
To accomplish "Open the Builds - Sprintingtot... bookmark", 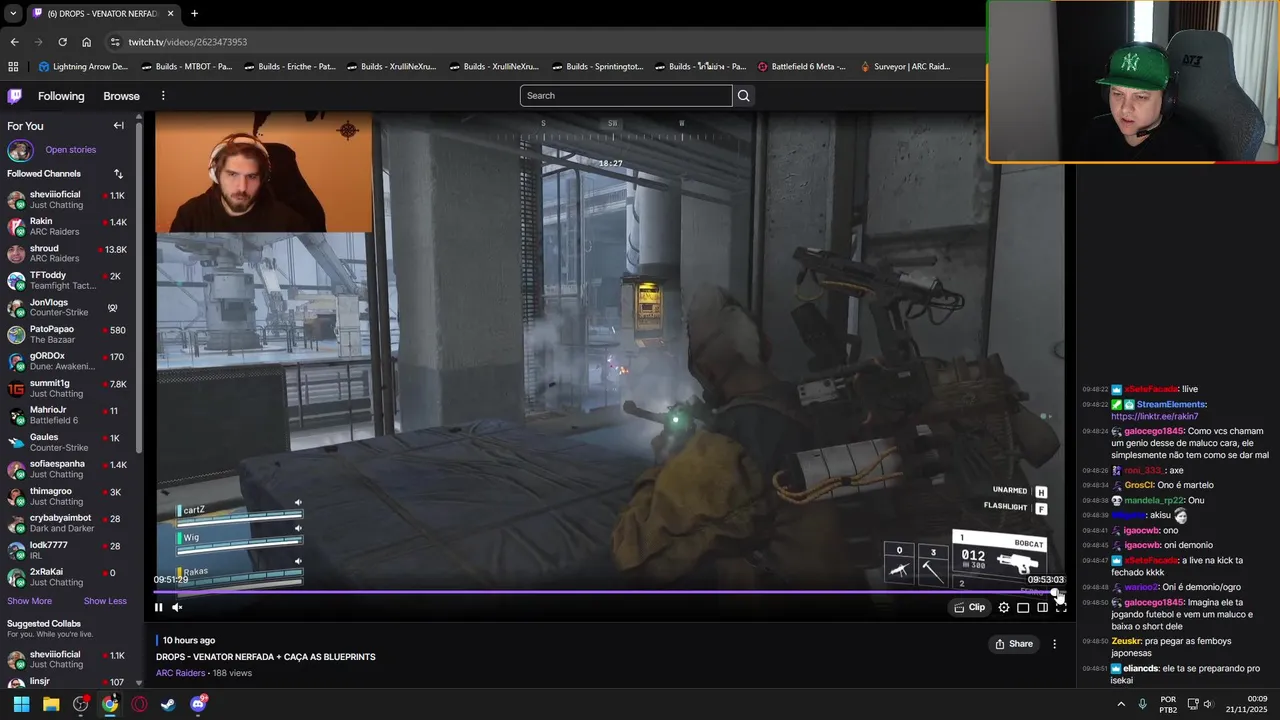I will tap(598, 67).
